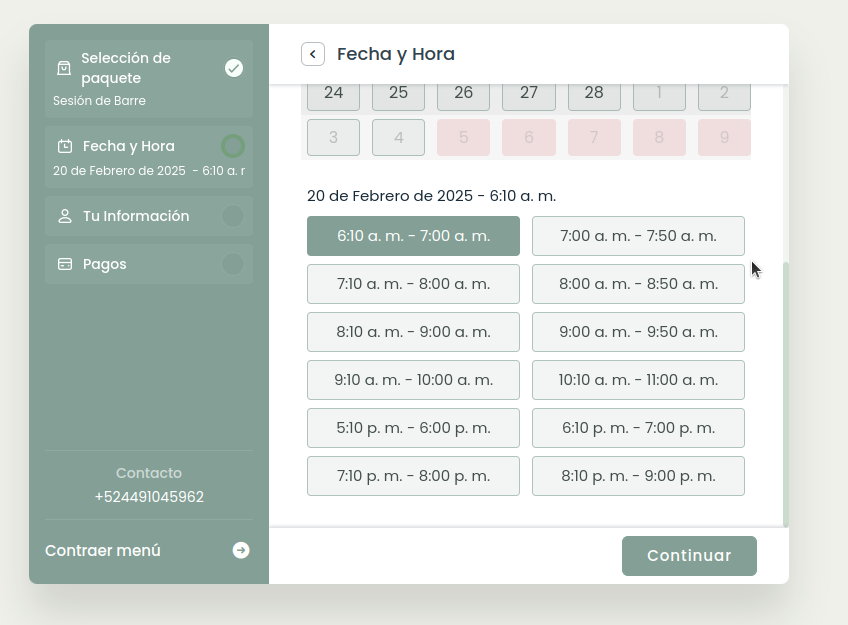
Task: Go to the Pagos step
Action: [x=105, y=264]
